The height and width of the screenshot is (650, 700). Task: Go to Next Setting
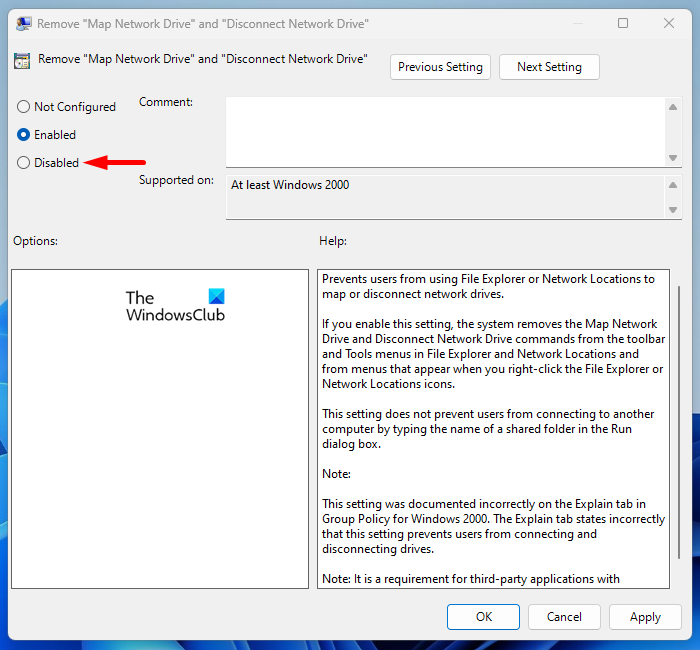click(x=549, y=67)
